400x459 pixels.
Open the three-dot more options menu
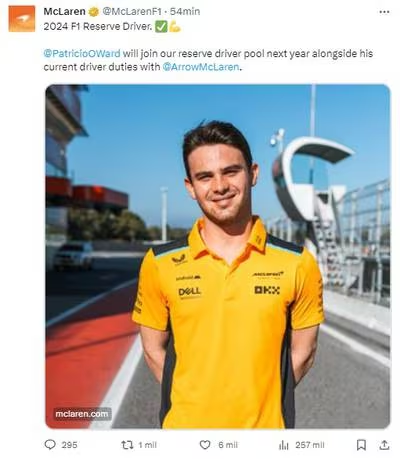coord(384,12)
